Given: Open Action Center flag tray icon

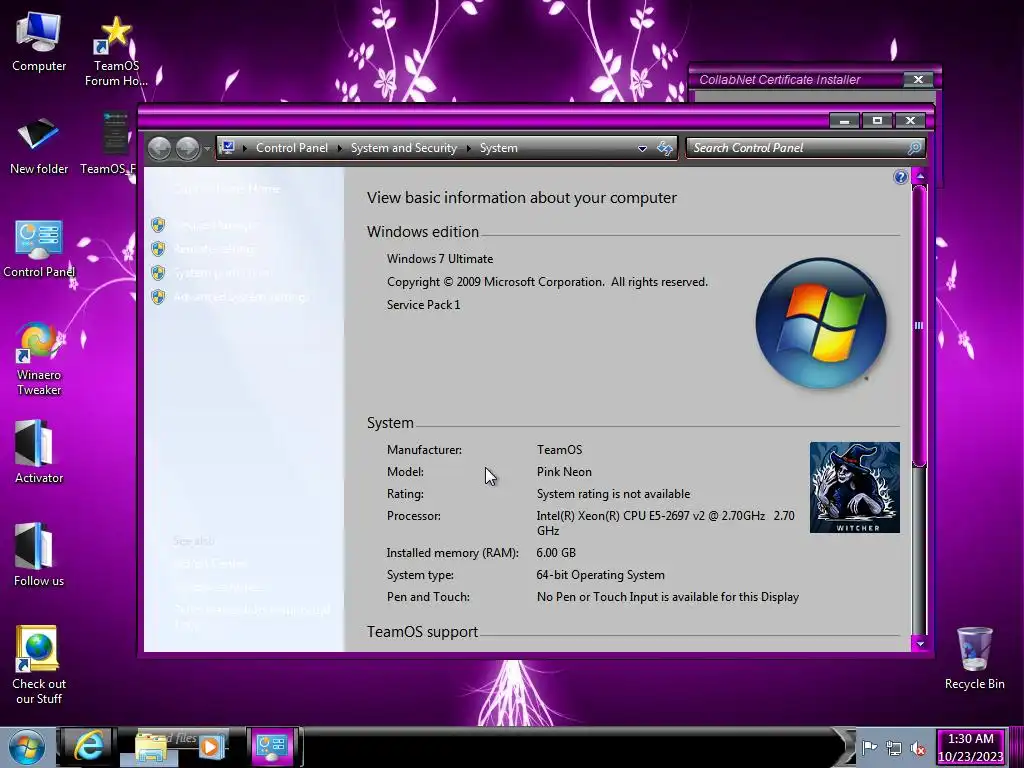Looking at the screenshot, I should pyautogui.click(x=869, y=748).
